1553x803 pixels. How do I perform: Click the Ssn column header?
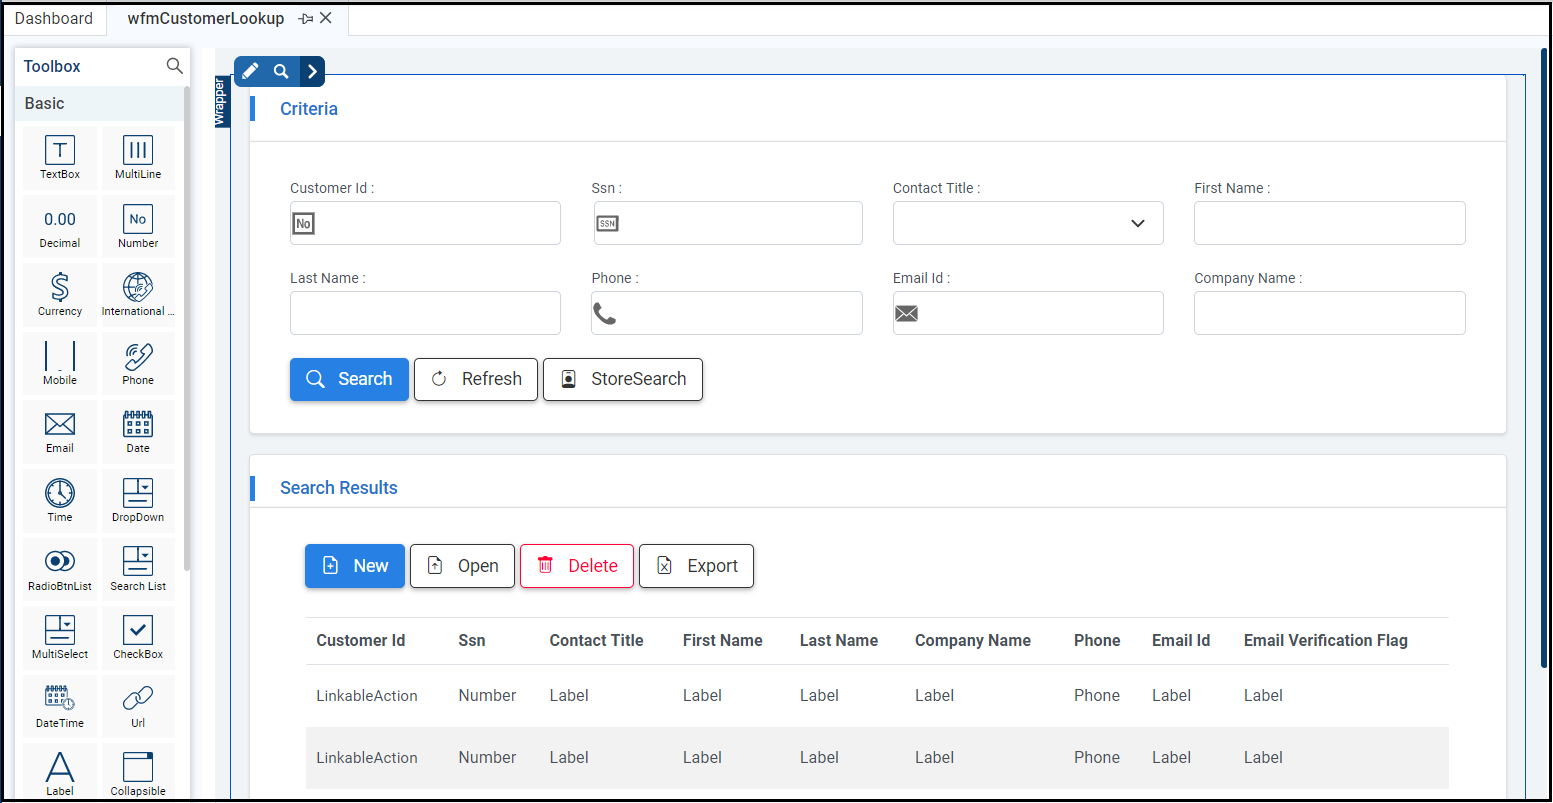(x=472, y=641)
